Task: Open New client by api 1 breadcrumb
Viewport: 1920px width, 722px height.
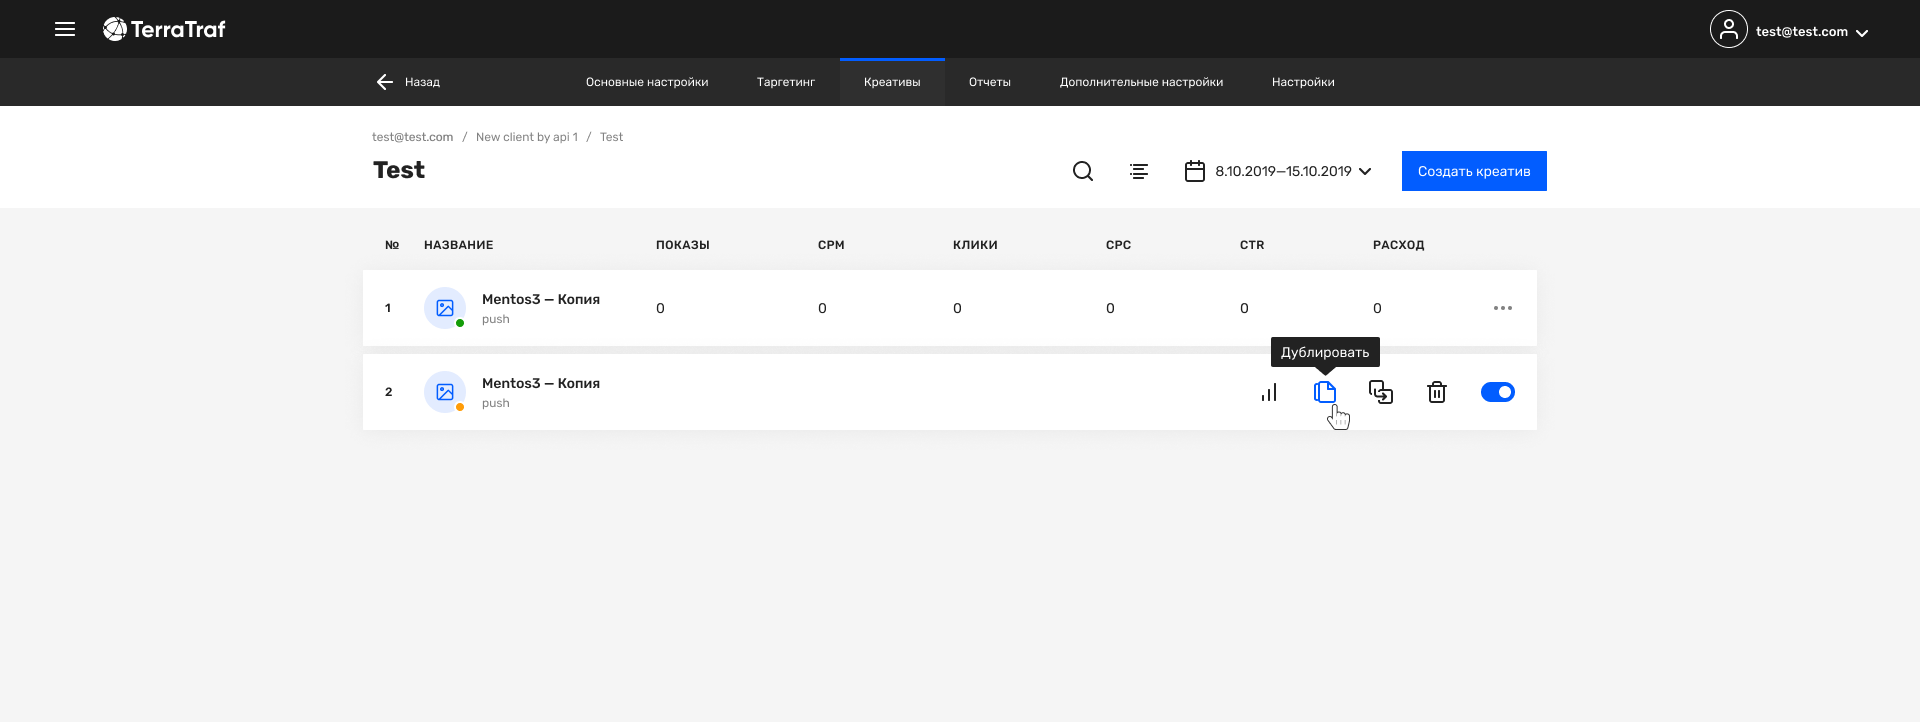Action: click(527, 137)
